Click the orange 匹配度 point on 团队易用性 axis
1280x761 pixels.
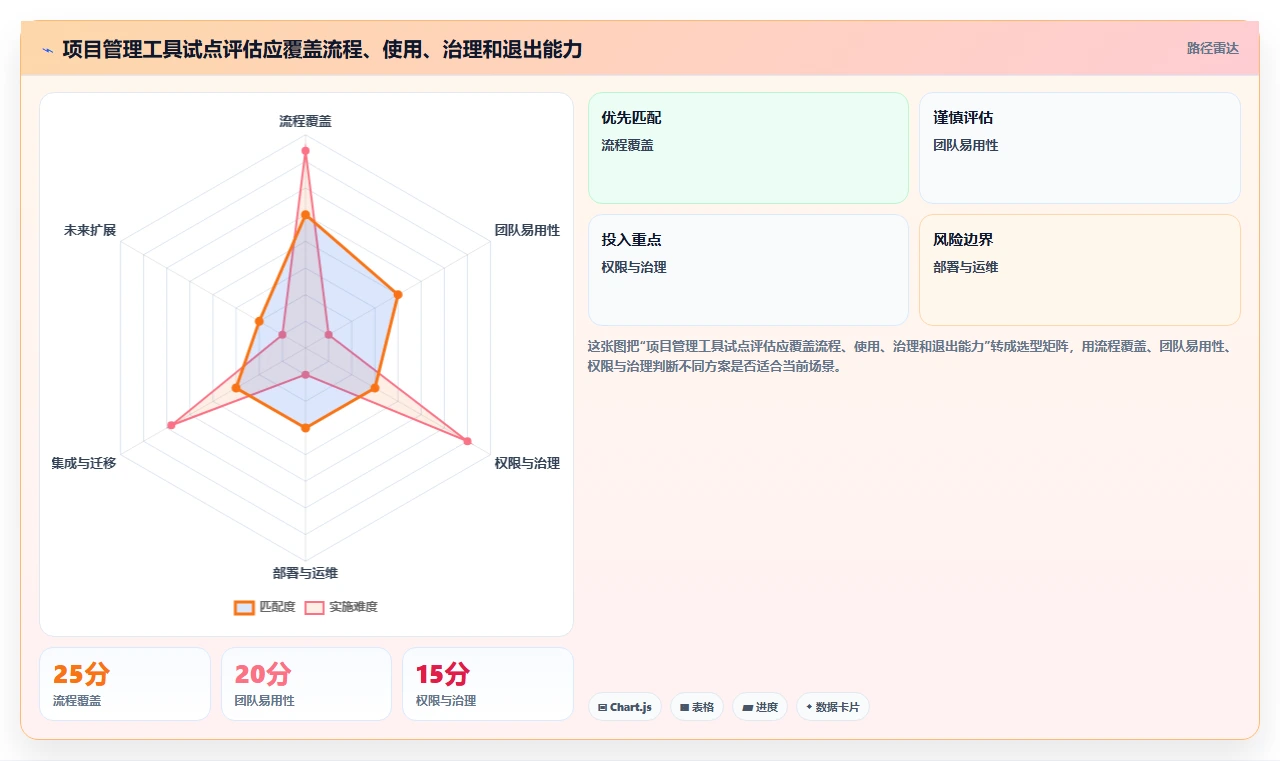tap(398, 294)
